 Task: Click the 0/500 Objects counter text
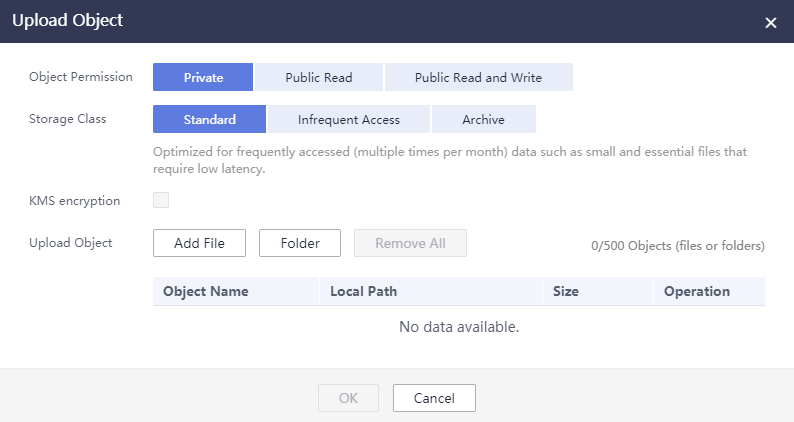(x=678, y=246)
